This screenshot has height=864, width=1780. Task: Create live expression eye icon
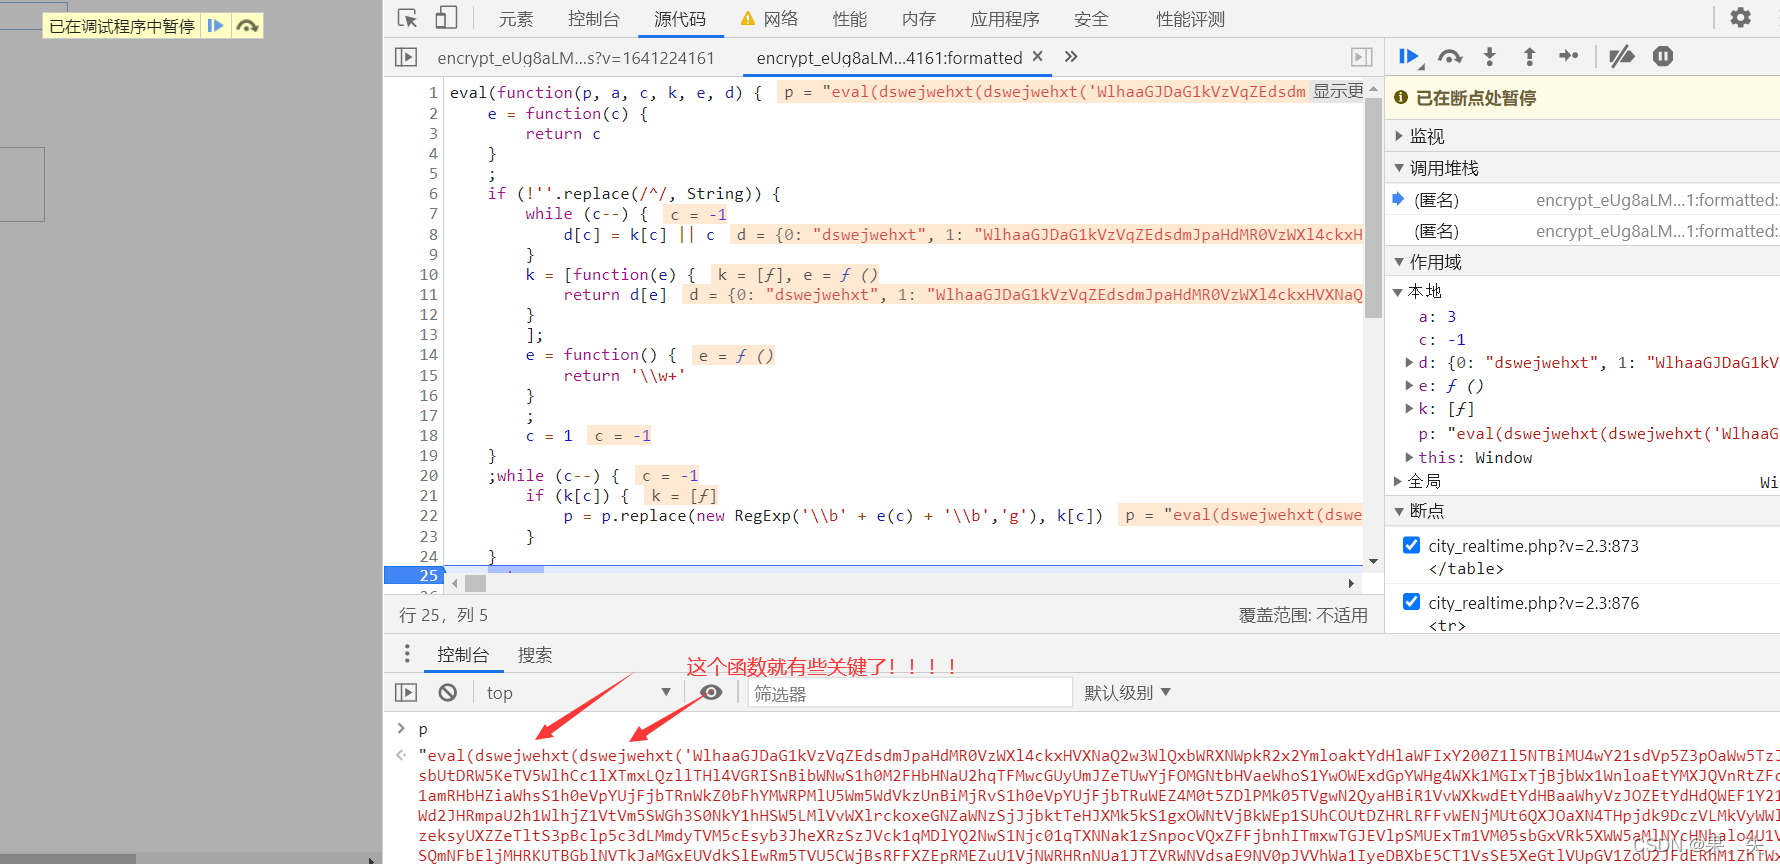pos(711,692)
